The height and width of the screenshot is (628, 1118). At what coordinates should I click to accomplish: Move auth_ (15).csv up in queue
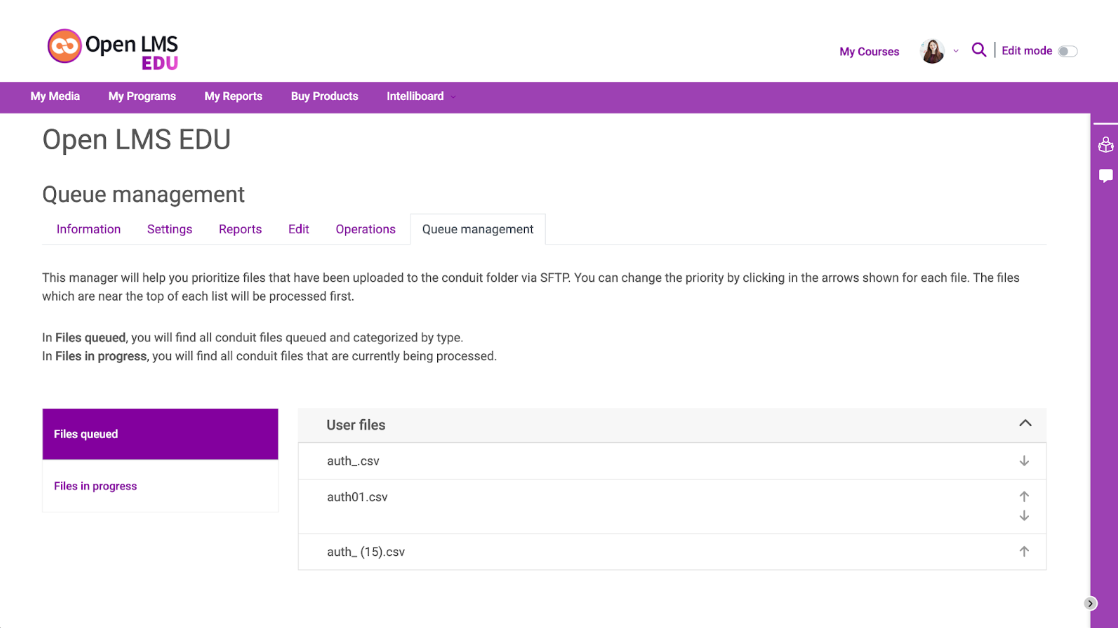point(1024,552)
